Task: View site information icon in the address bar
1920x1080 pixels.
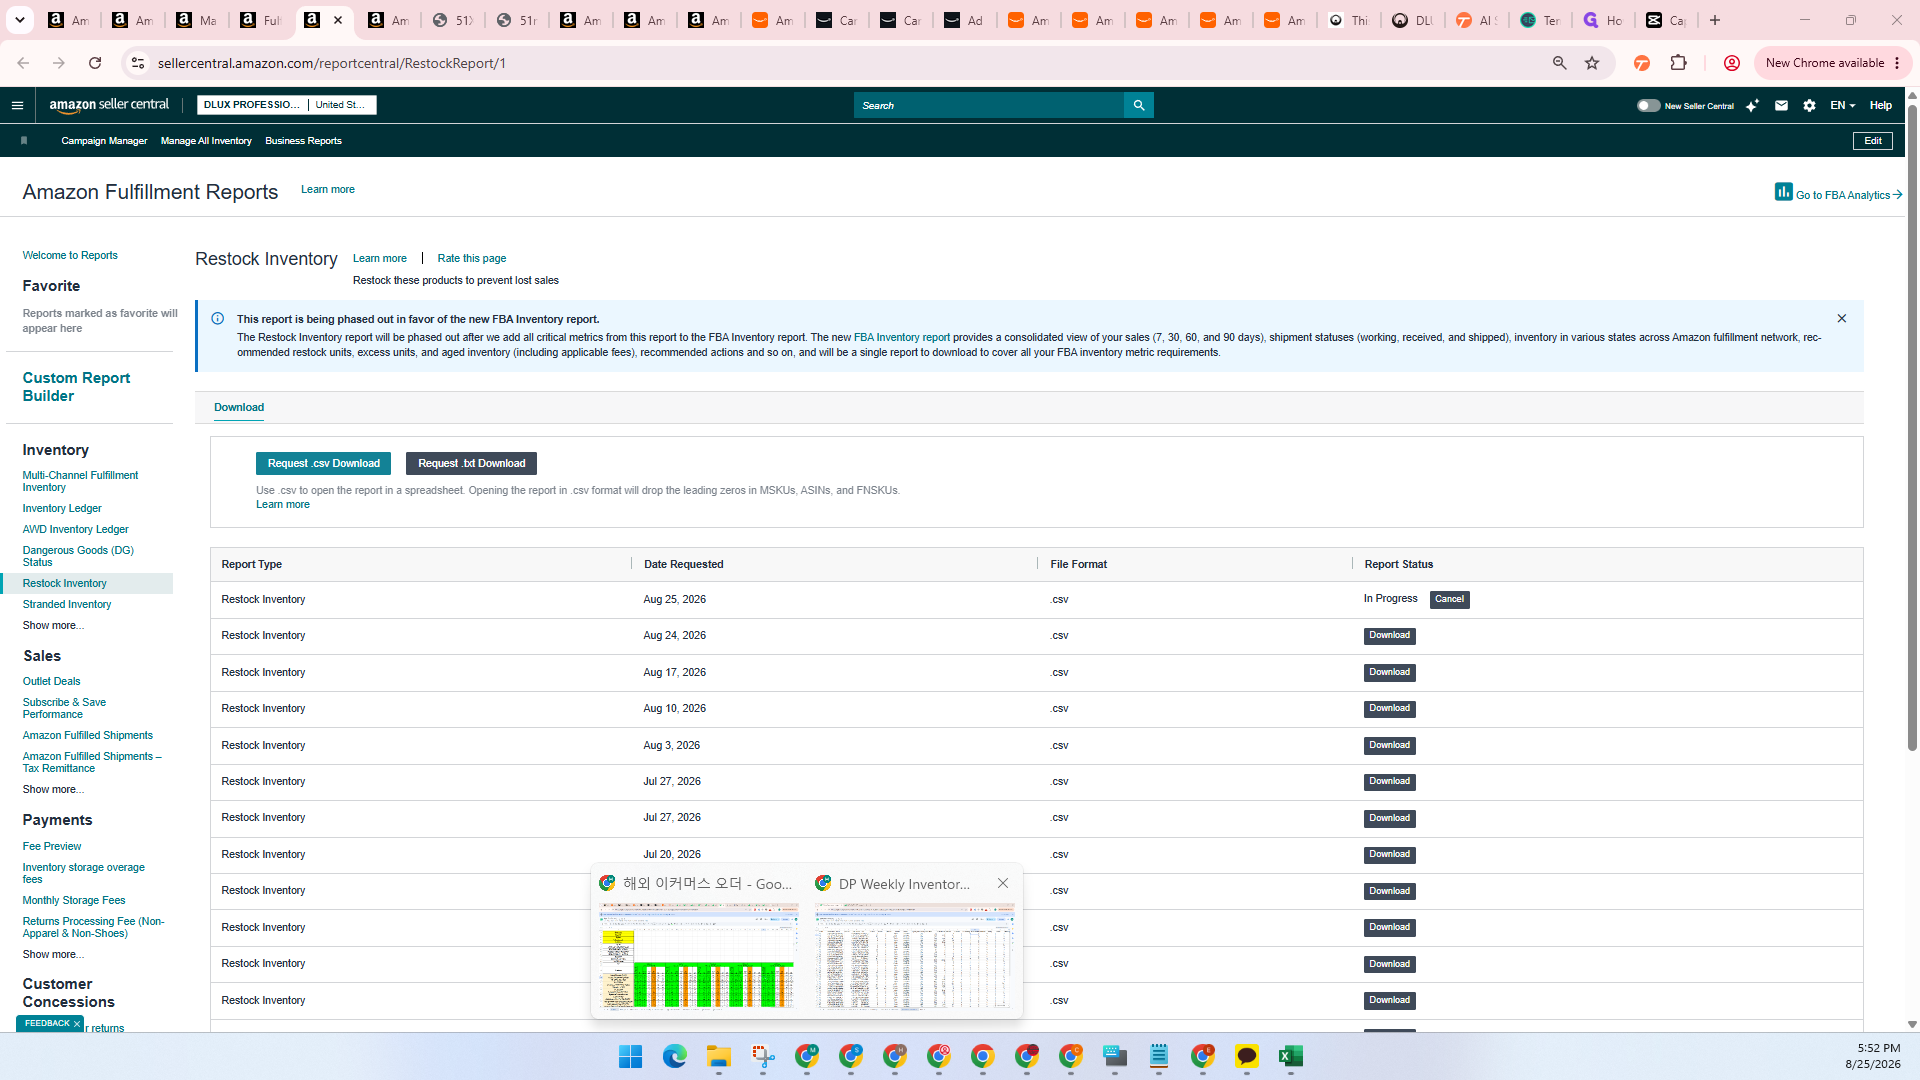Action: click(x=138, y=63)
